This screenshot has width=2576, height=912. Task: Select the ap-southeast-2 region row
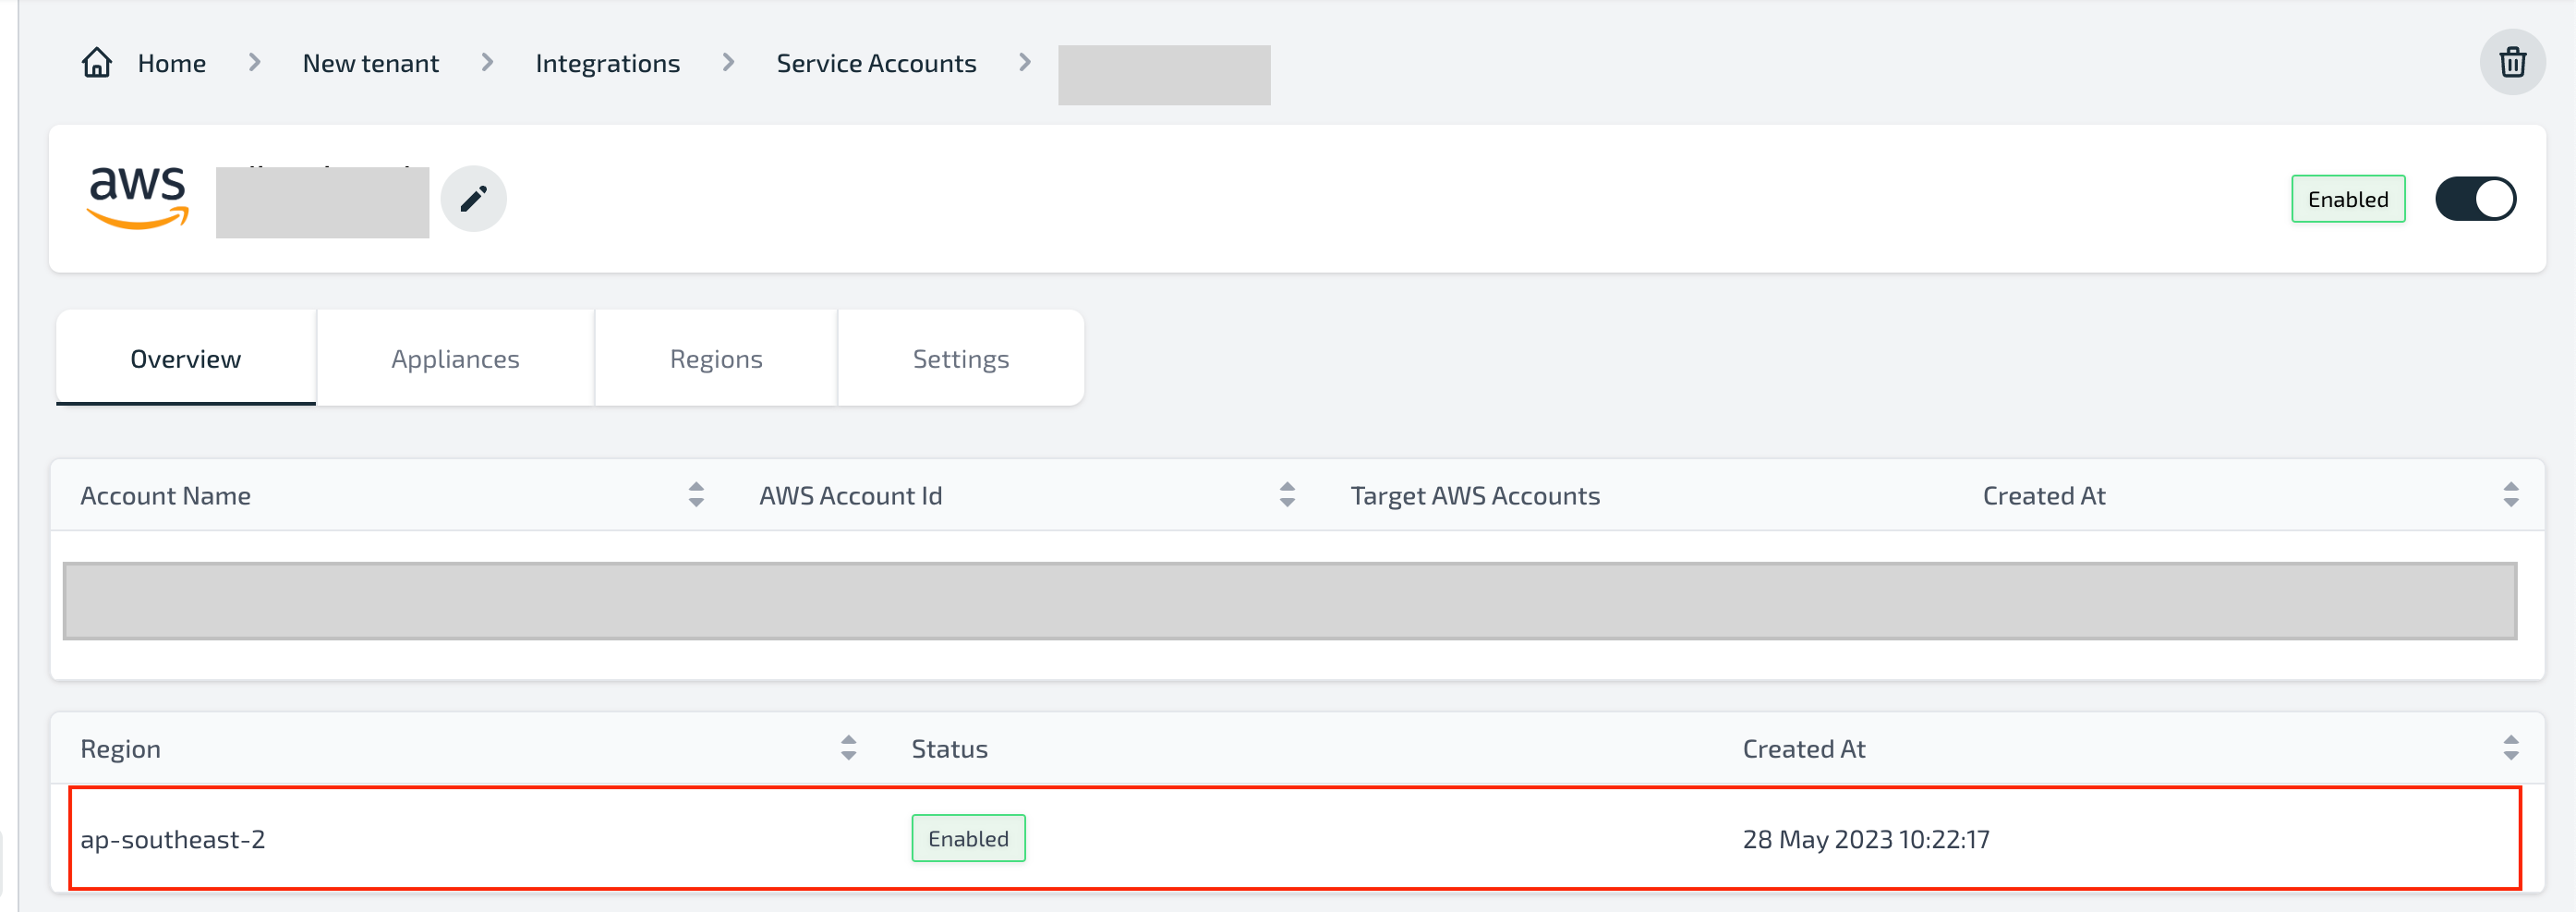[1295, 838]
